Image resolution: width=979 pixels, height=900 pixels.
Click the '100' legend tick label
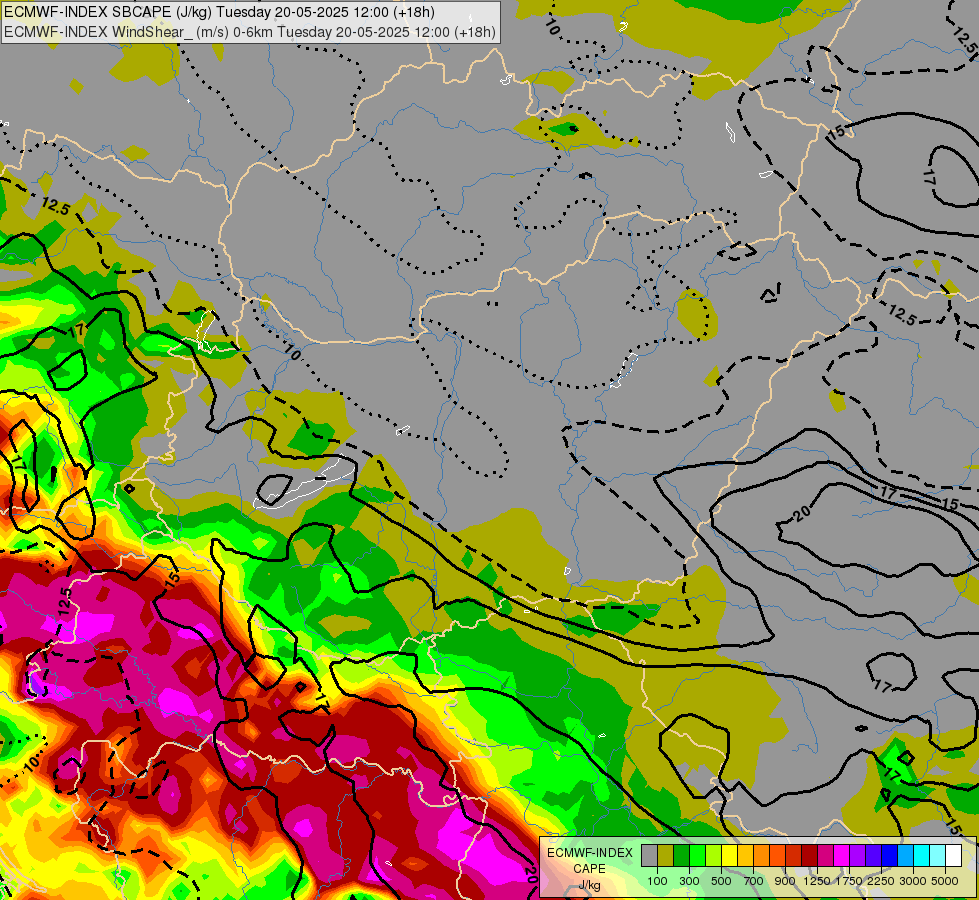pyautogui.click(x=657, y=881)
